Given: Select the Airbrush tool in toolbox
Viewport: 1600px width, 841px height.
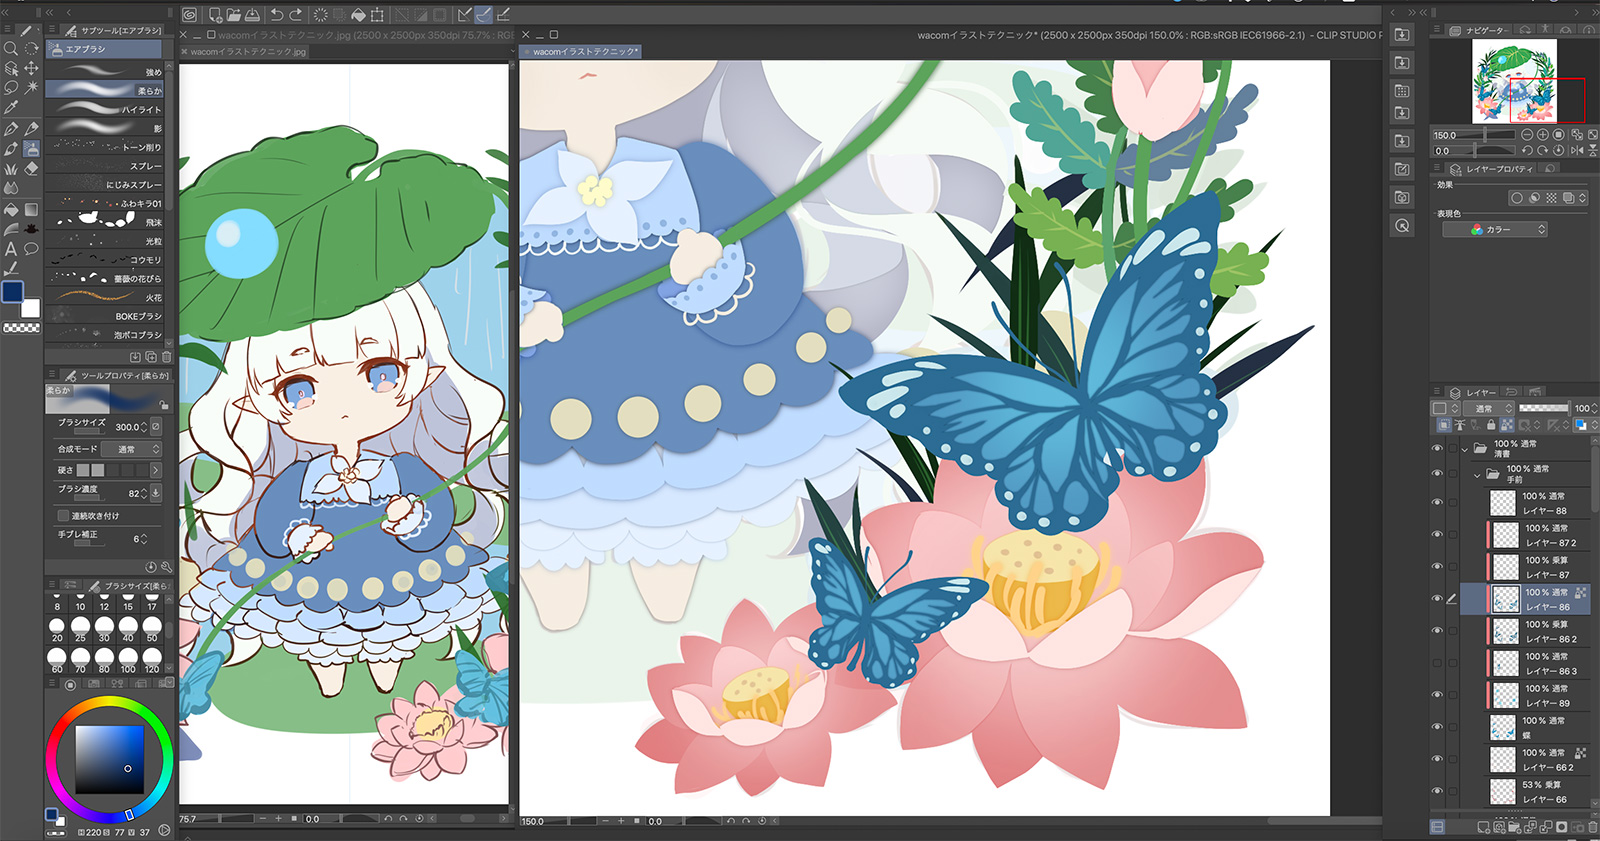Looking at the screenshot, I should (32, 148).
